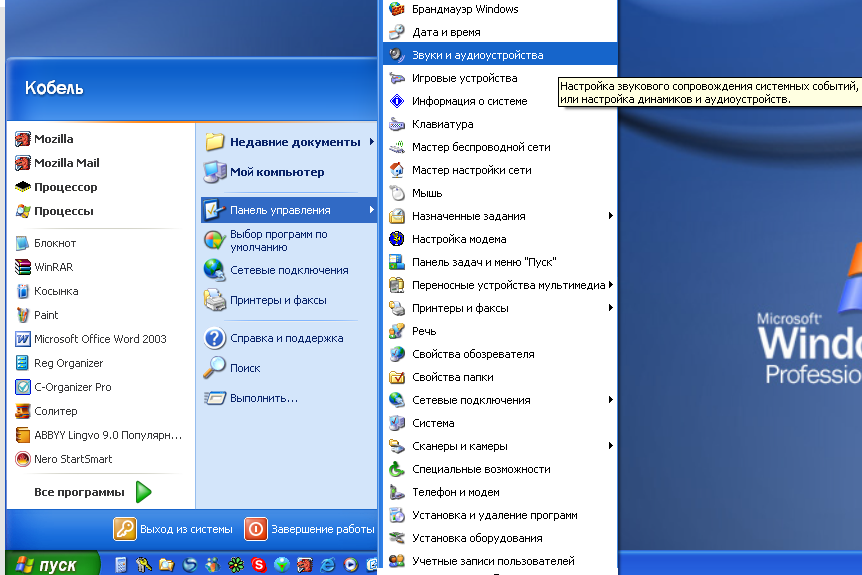Open Клавиатура settings
This screenshot has width=862, height=575.
500,125
